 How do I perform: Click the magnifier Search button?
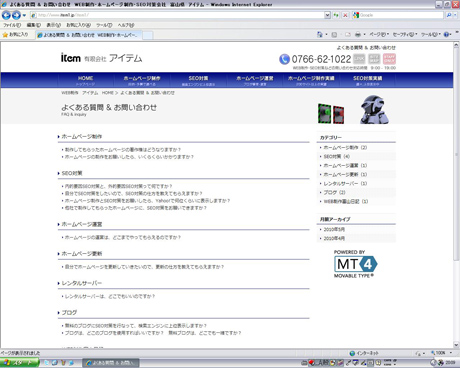[449, 15]
